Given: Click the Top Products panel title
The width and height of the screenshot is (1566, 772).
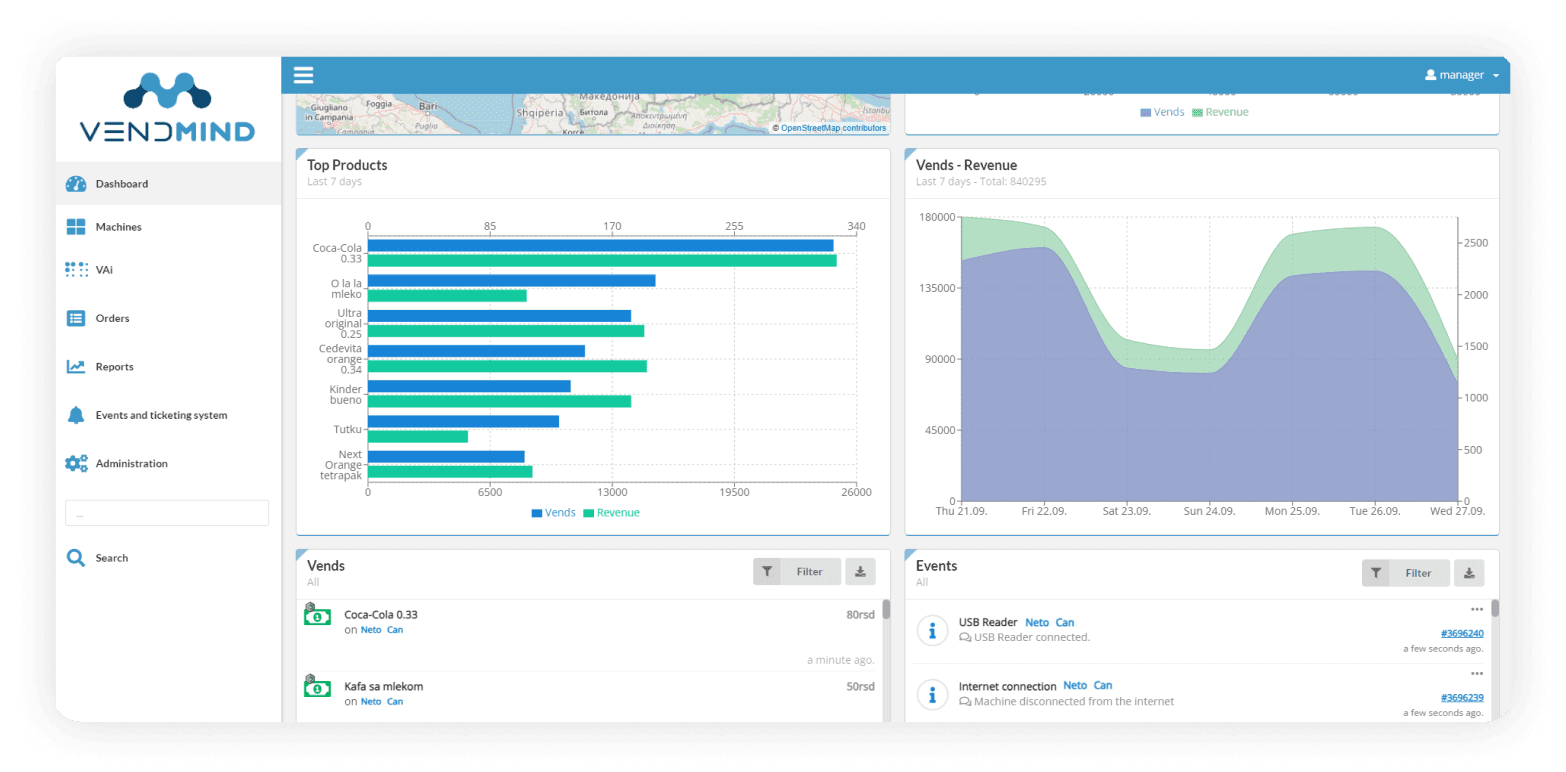Looking at the screenshot, I should tap(347, 165).
